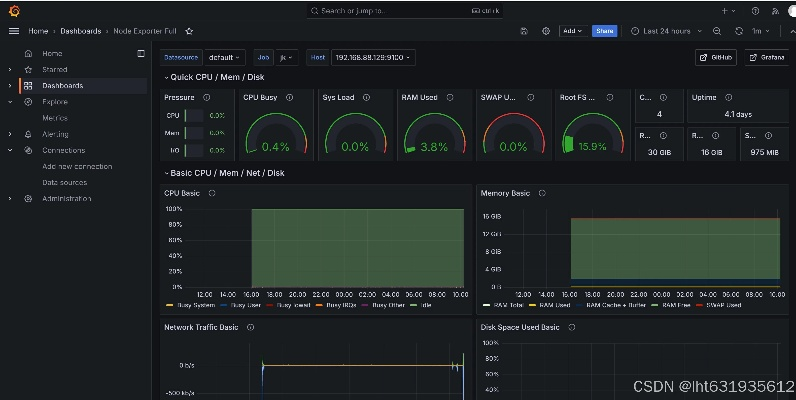Image resolution: width=796 pixels, height=400 pixels.
Task: Refresh the dashboard using the refresh icon
Action: tap(738, 31)
